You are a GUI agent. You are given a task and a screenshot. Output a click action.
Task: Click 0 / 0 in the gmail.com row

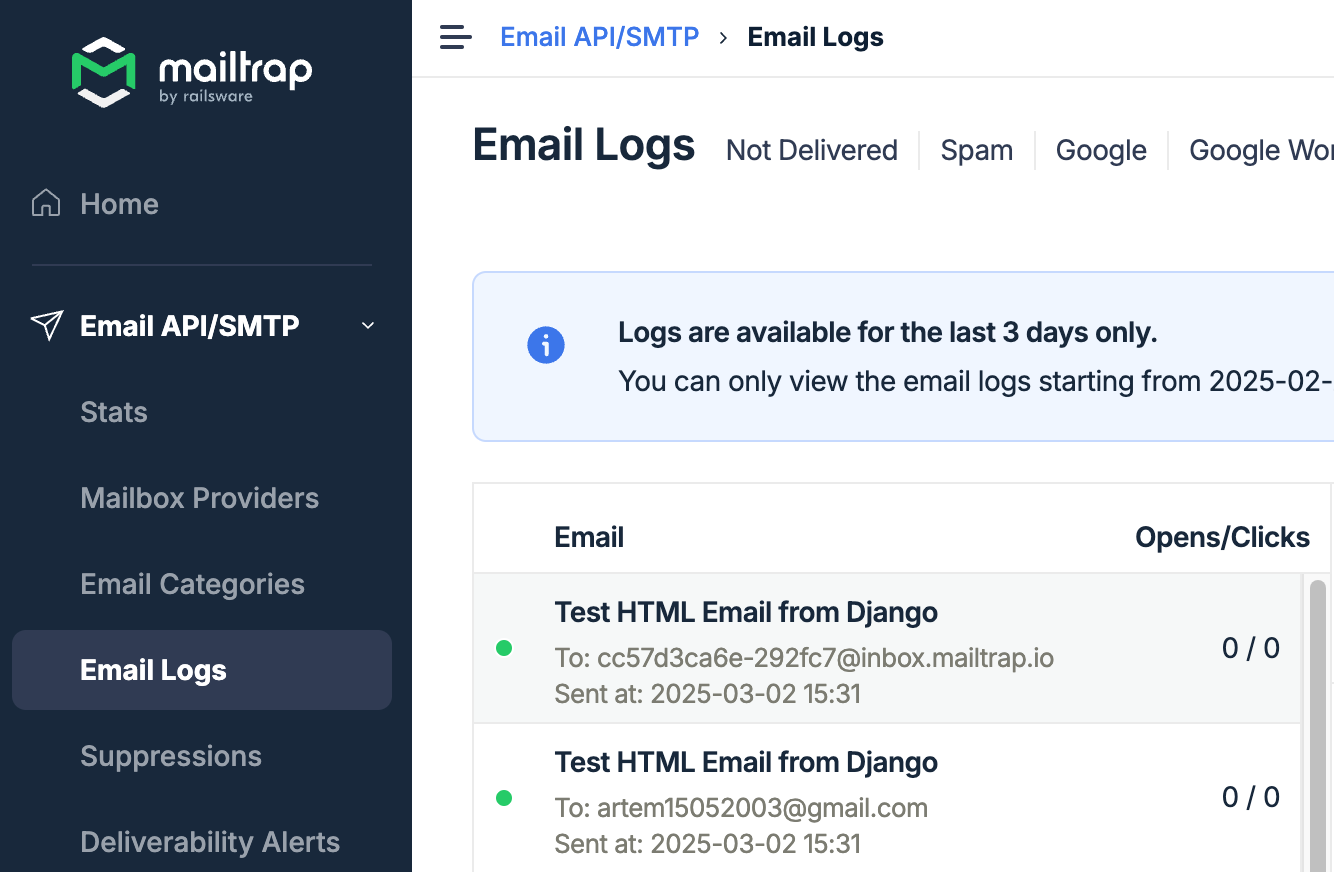point(1251,797)
